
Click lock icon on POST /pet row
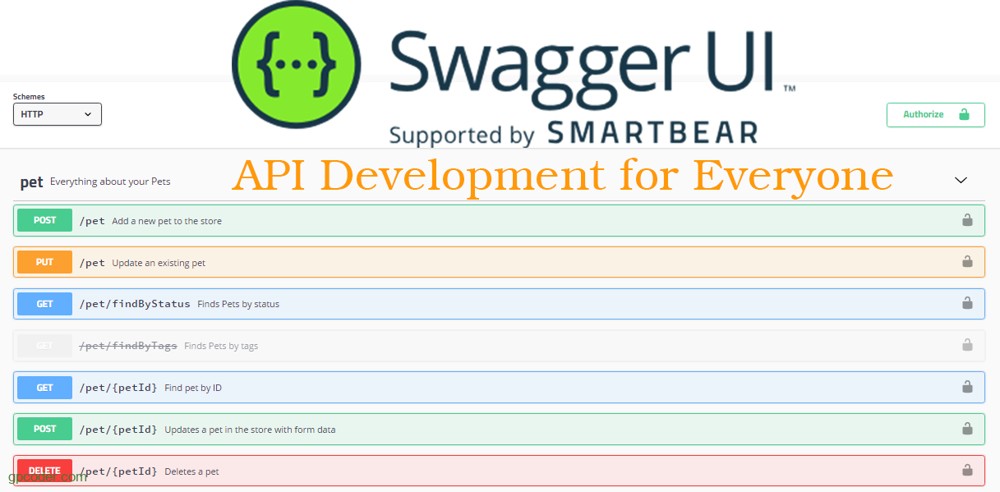967,220
